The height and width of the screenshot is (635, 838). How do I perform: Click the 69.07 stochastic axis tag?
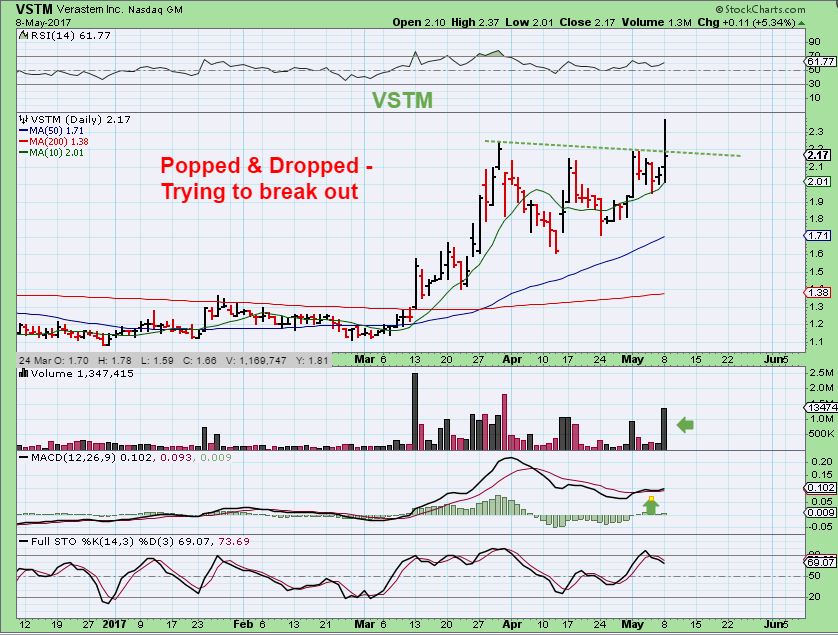tap(820, 562)
